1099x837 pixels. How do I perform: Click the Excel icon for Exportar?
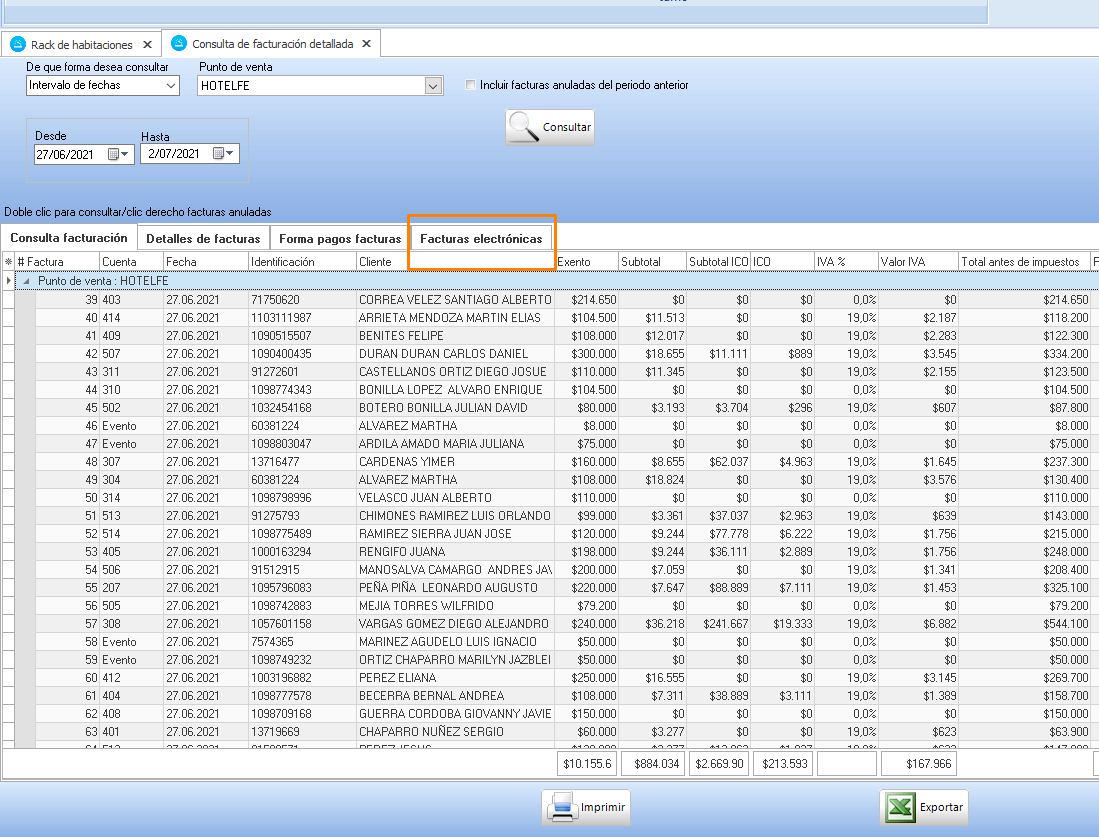point(899,807)
